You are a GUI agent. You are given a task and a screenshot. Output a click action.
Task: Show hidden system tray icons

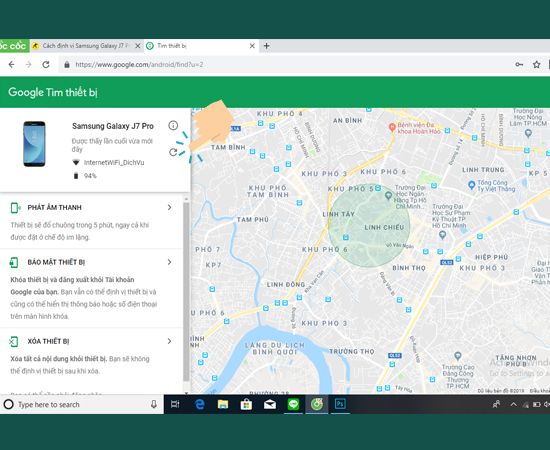coord(514,404)
